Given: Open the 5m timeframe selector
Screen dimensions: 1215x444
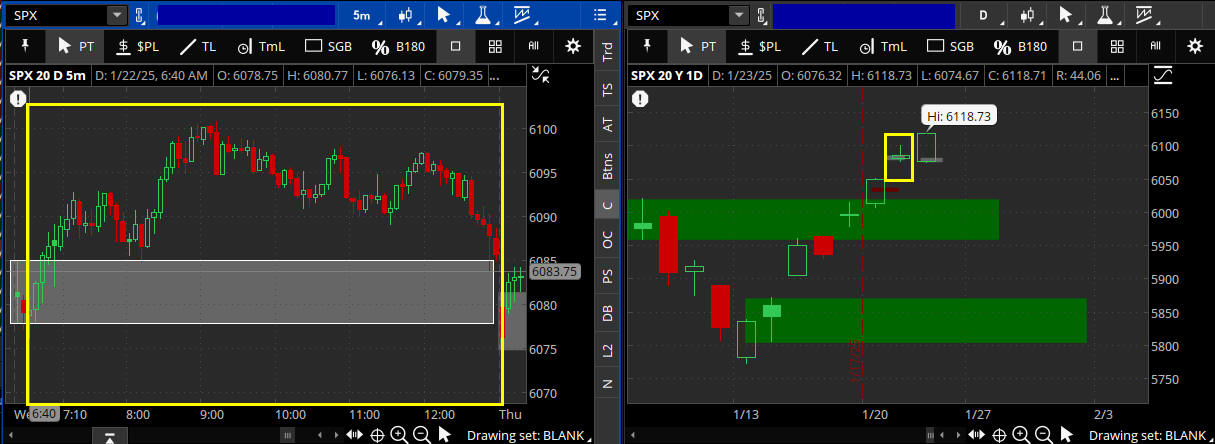Looking at the screenshot, I should [x=361, y=15].
